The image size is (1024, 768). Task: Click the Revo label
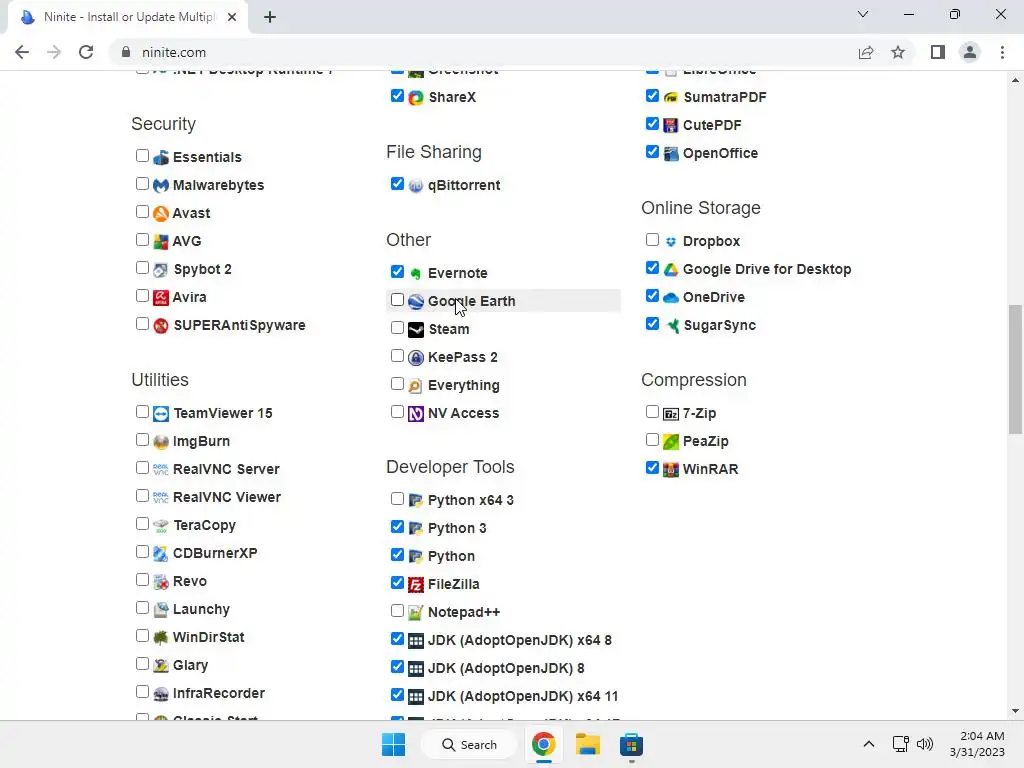coord(189,581)
